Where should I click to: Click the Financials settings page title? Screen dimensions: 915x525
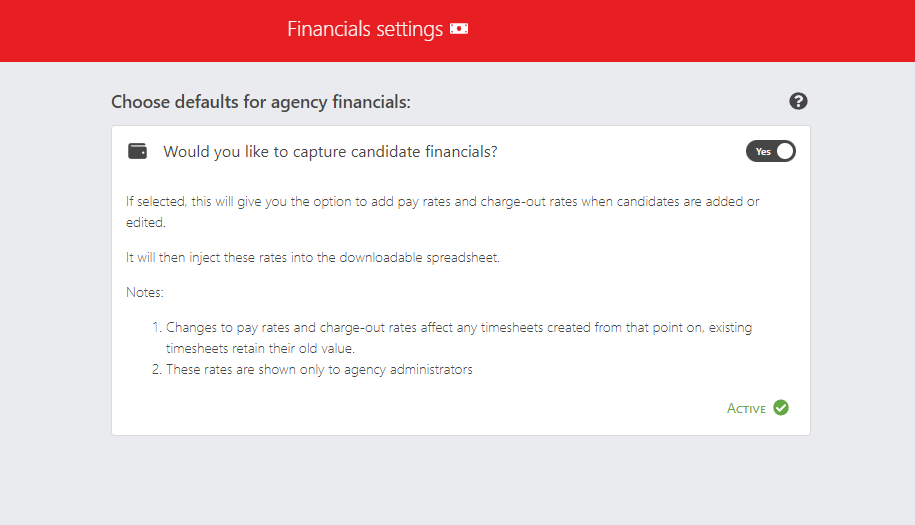coord(365,29)
